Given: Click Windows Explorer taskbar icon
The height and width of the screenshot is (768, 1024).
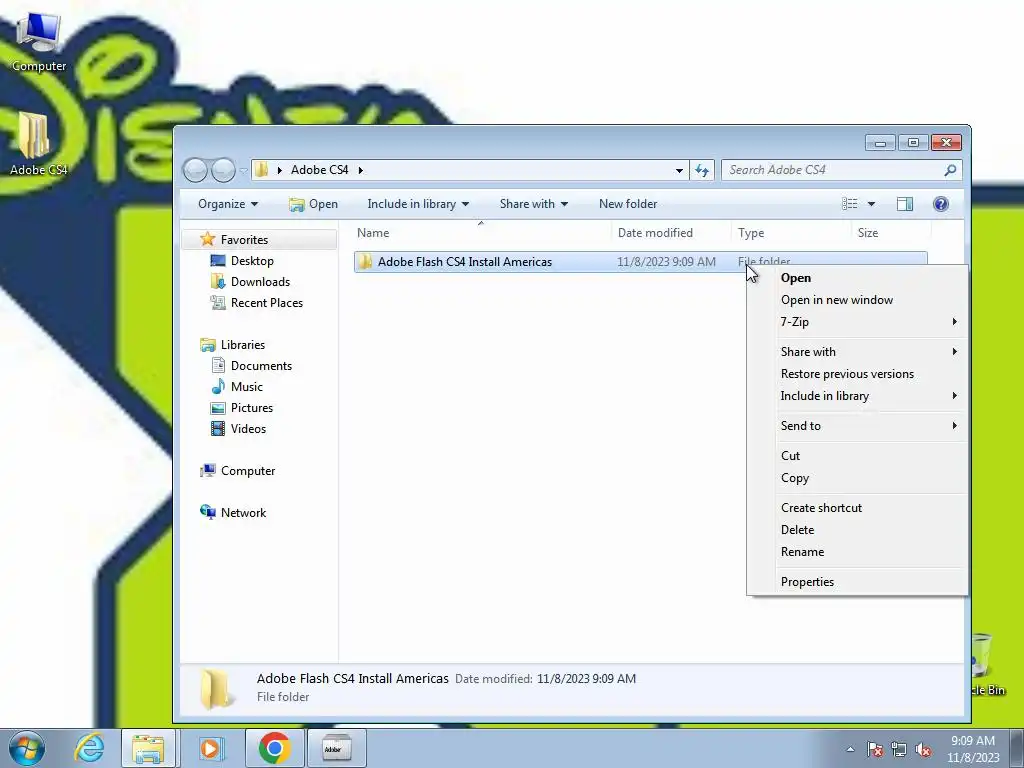Looking at the screenshot, I should point(148,748).
